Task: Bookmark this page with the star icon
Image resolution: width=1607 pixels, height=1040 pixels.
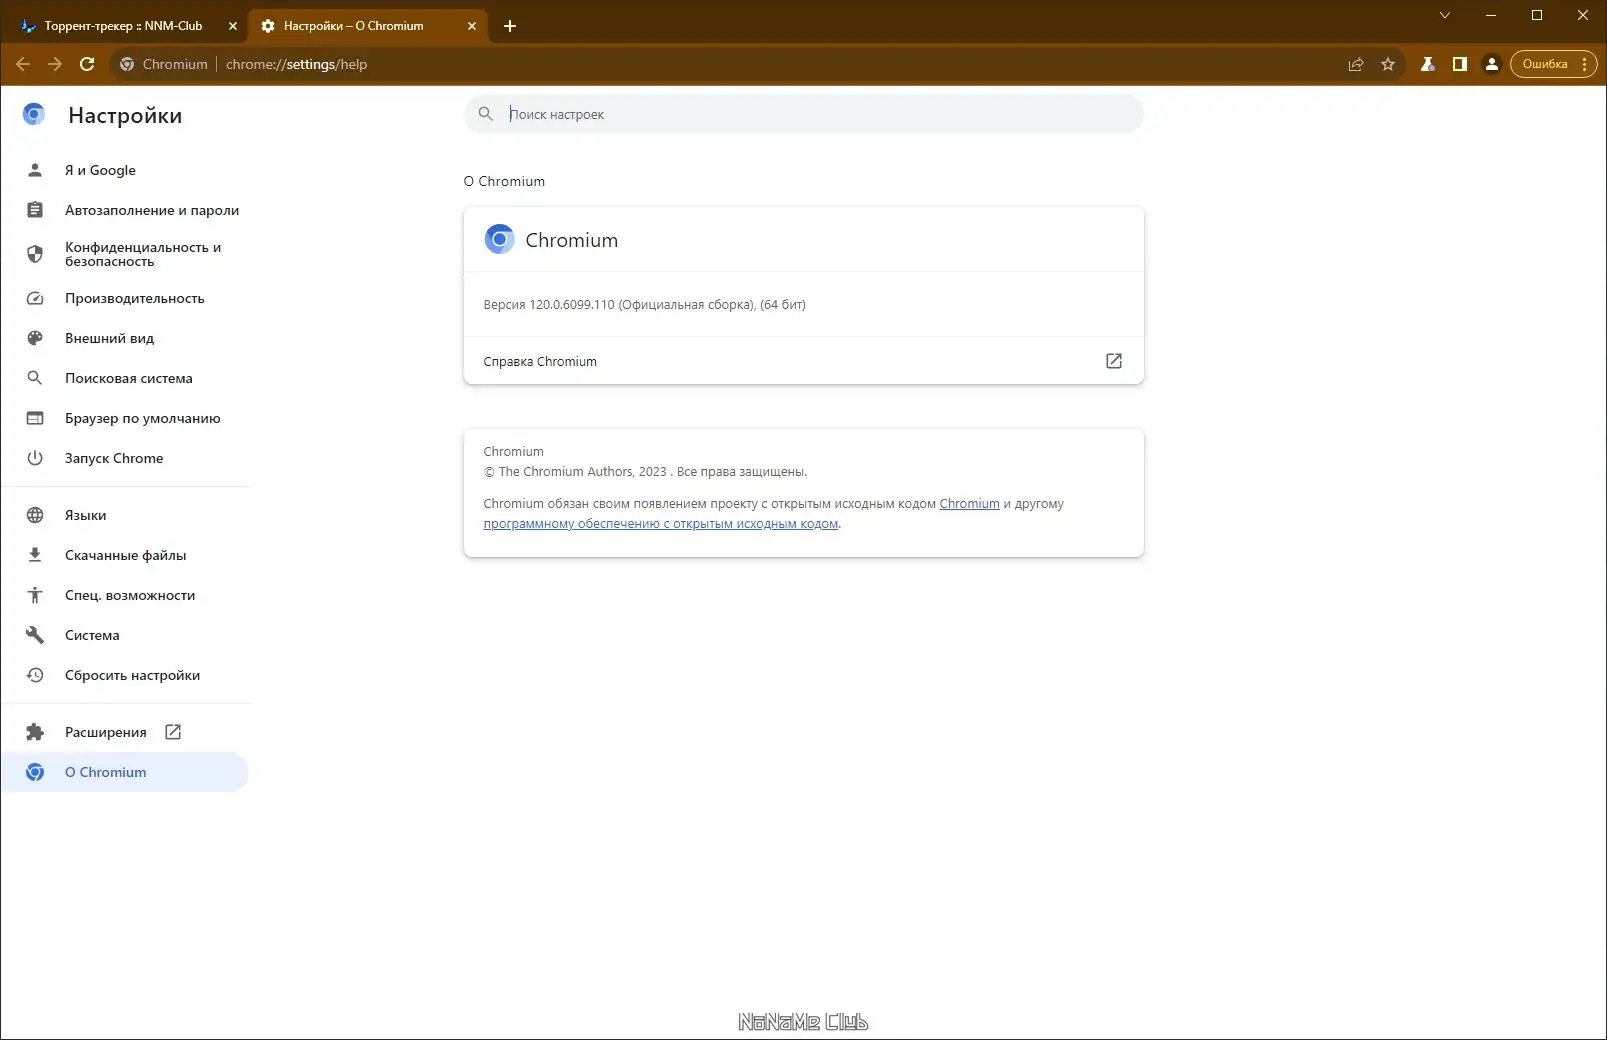Action: [x=1388, y=64]
